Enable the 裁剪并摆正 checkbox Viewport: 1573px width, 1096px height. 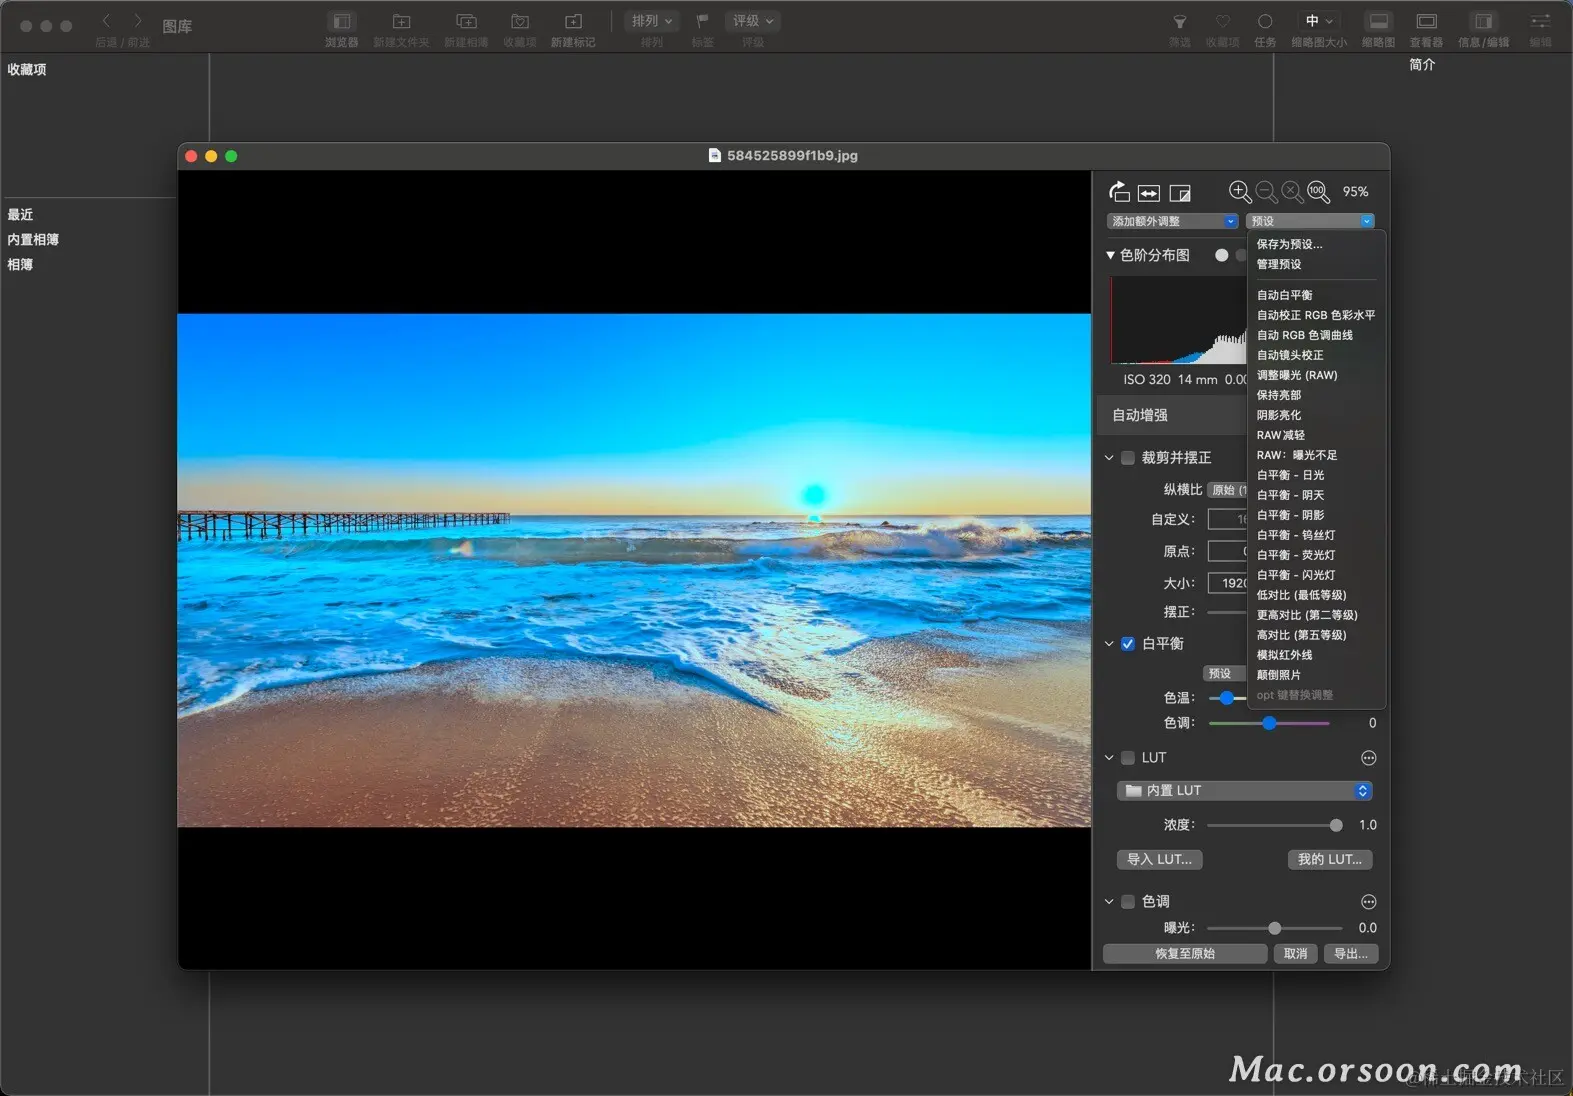(1128, 458)
